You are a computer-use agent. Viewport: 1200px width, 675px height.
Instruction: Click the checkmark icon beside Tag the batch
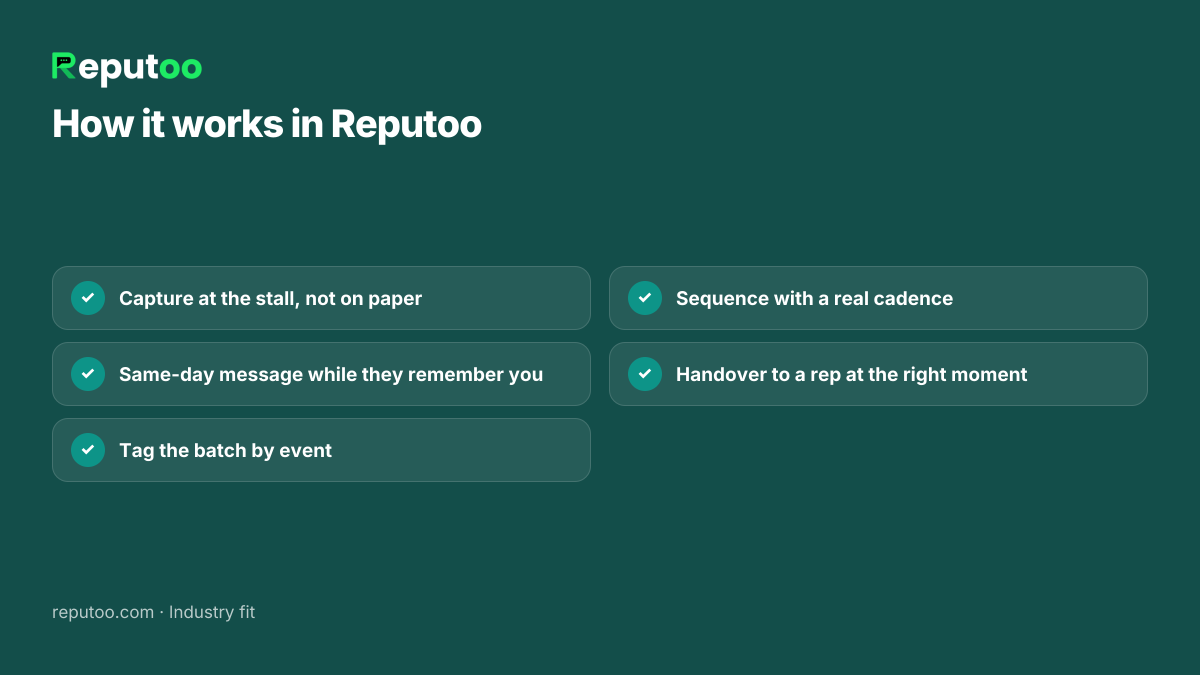88,450
